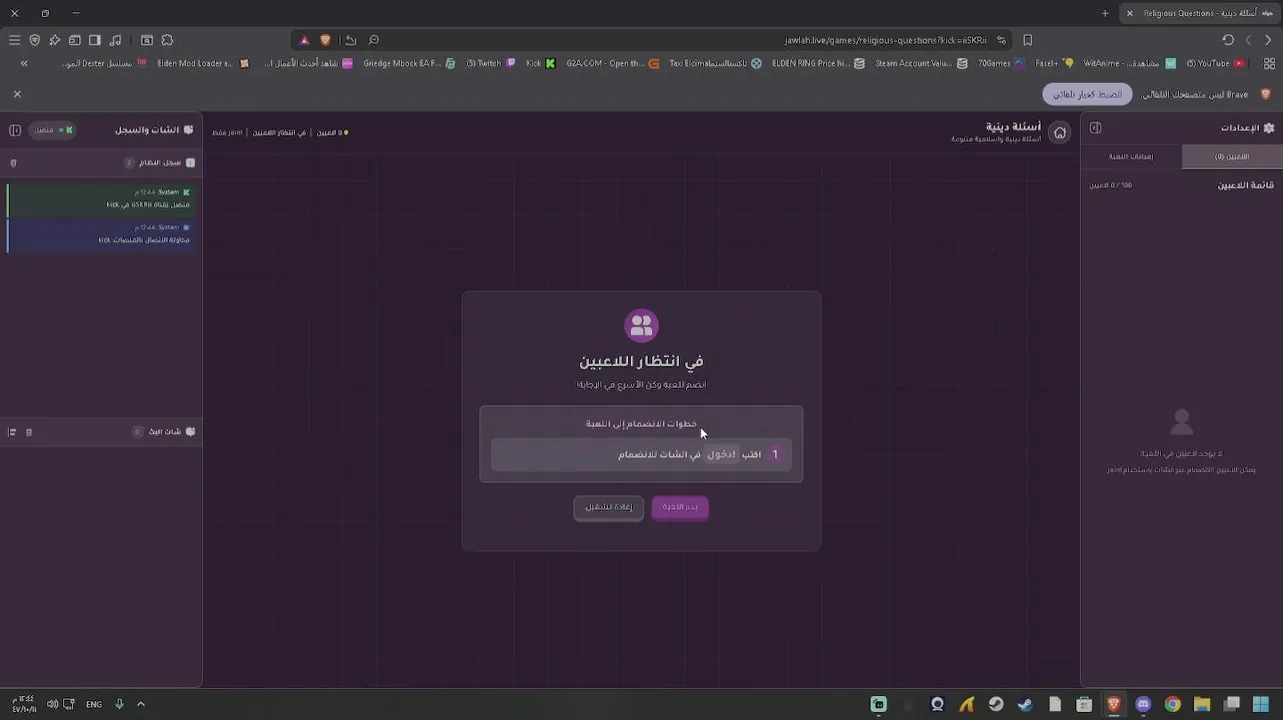Open the WitAnime bookmark
The image size is (1283, 720).
coord(1130,63)
